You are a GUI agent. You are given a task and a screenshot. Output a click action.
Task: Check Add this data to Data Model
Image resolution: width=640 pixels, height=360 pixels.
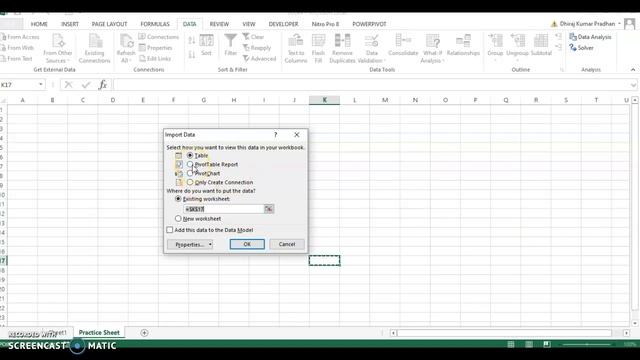point(170,230)
